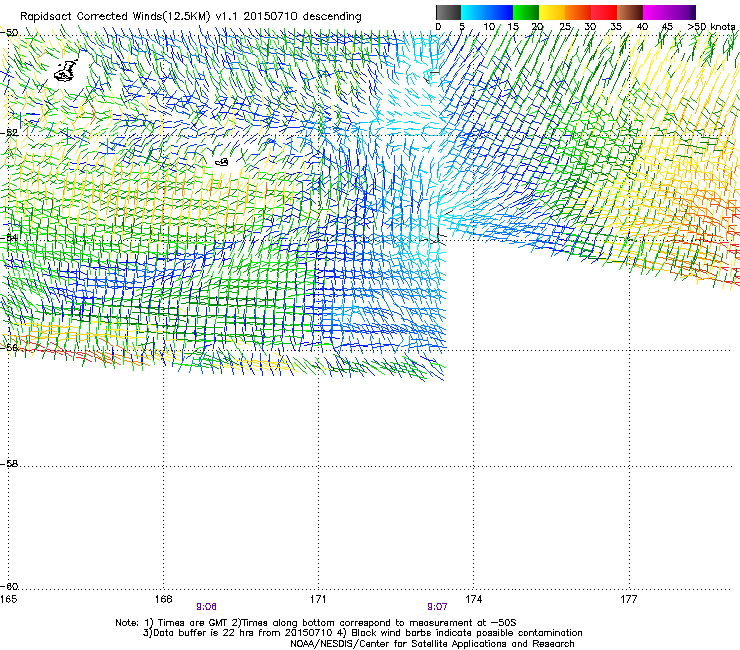Click the yellow 20-25 knots legend segment
The height and width of the screenshot is (650, 740).
[552, 12]
